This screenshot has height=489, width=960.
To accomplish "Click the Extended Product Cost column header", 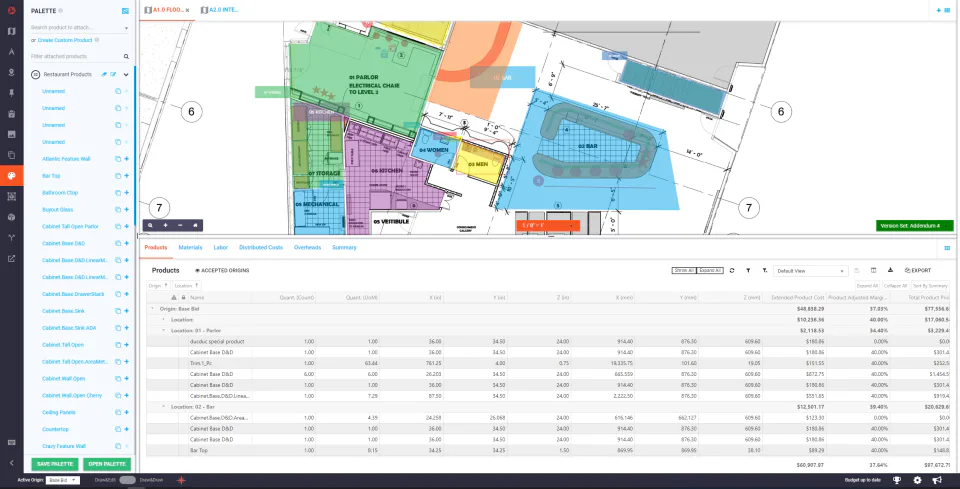I will (795, 297).
